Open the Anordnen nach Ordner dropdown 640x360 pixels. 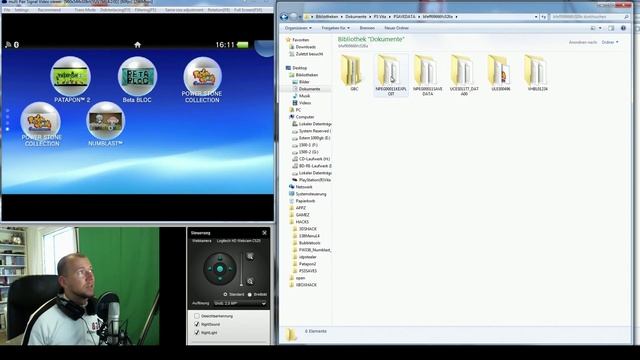[x=610, y=42]
